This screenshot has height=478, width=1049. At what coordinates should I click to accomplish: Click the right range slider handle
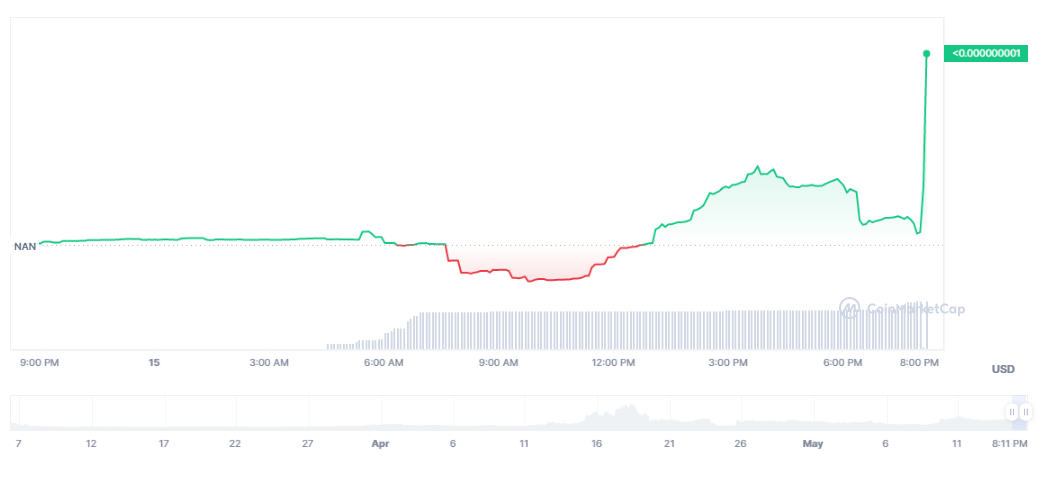[x=1026, y=412]
